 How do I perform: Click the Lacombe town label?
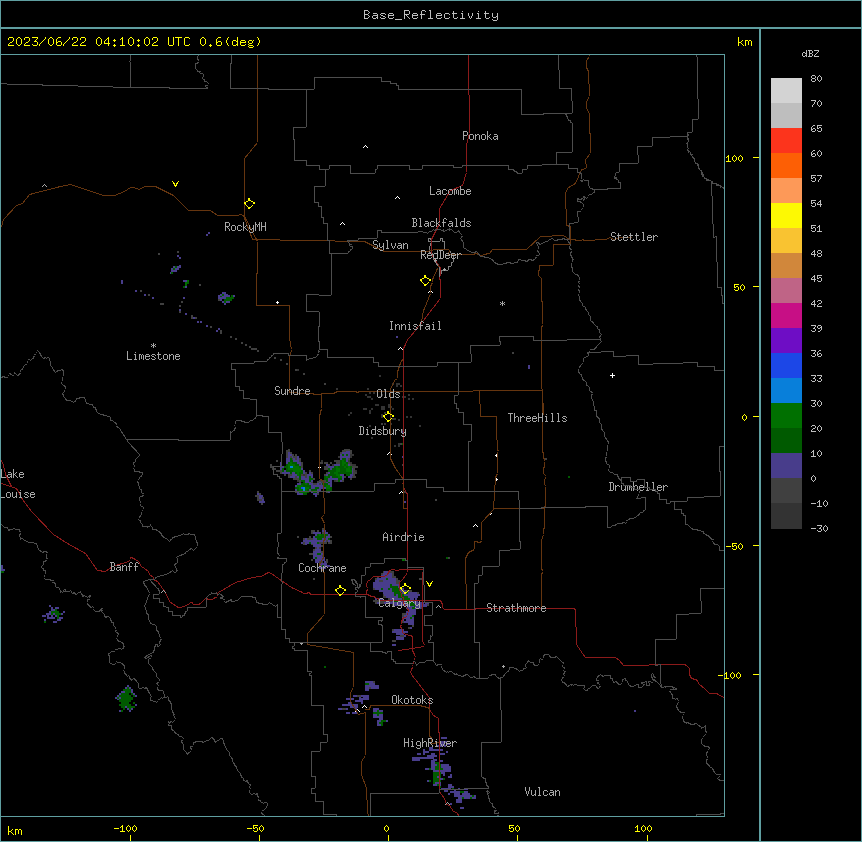pos(450,191)
